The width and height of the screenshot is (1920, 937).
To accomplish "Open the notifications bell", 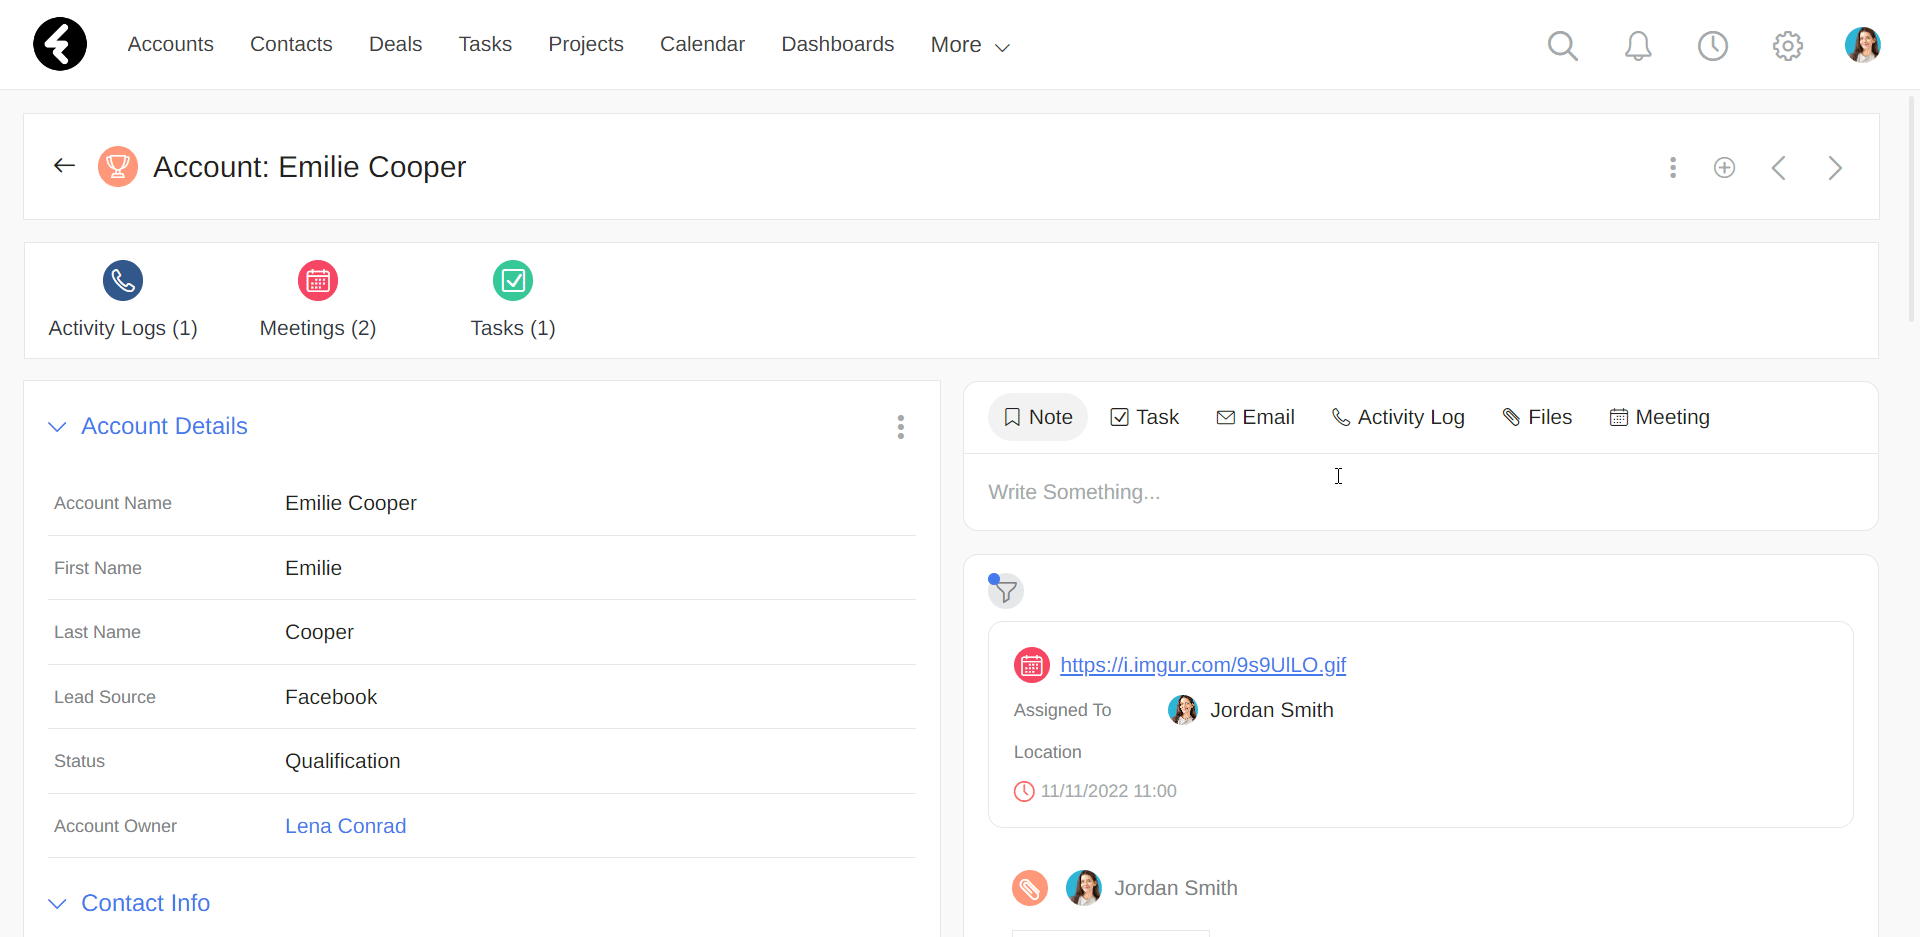I will click(x=1638, y=46).
